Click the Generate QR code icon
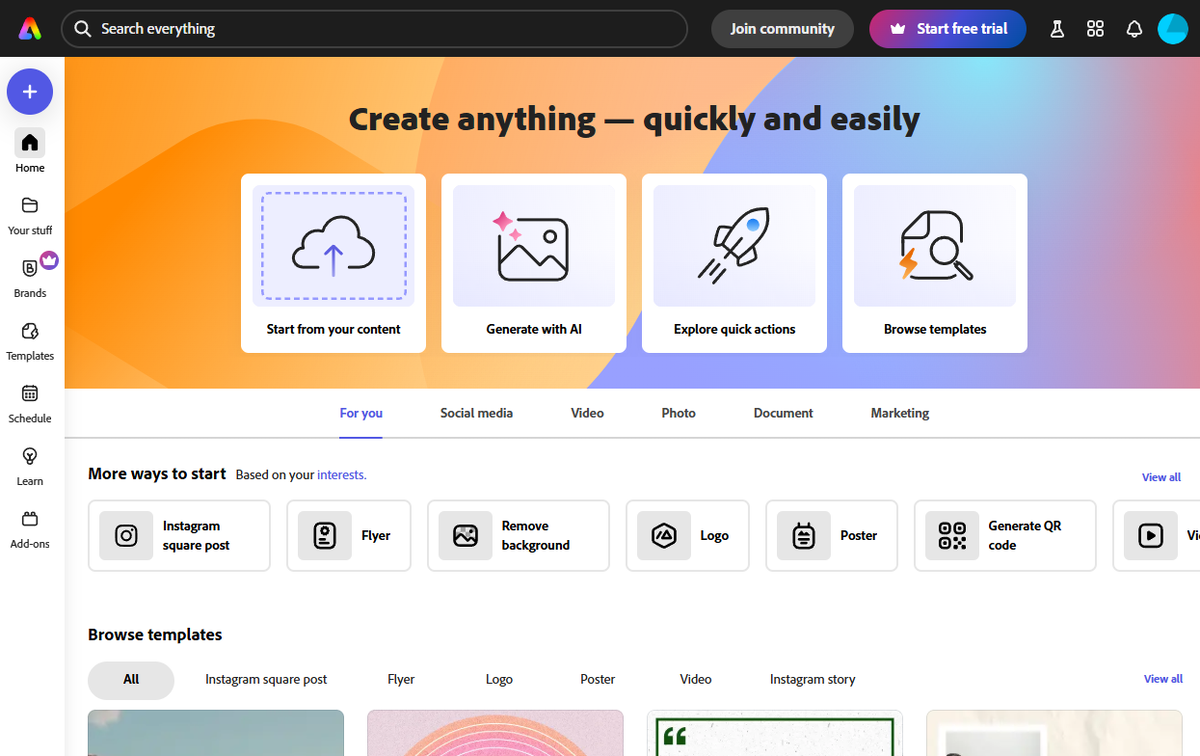This screenshot has height=756, width=1200. coord(952,536)
